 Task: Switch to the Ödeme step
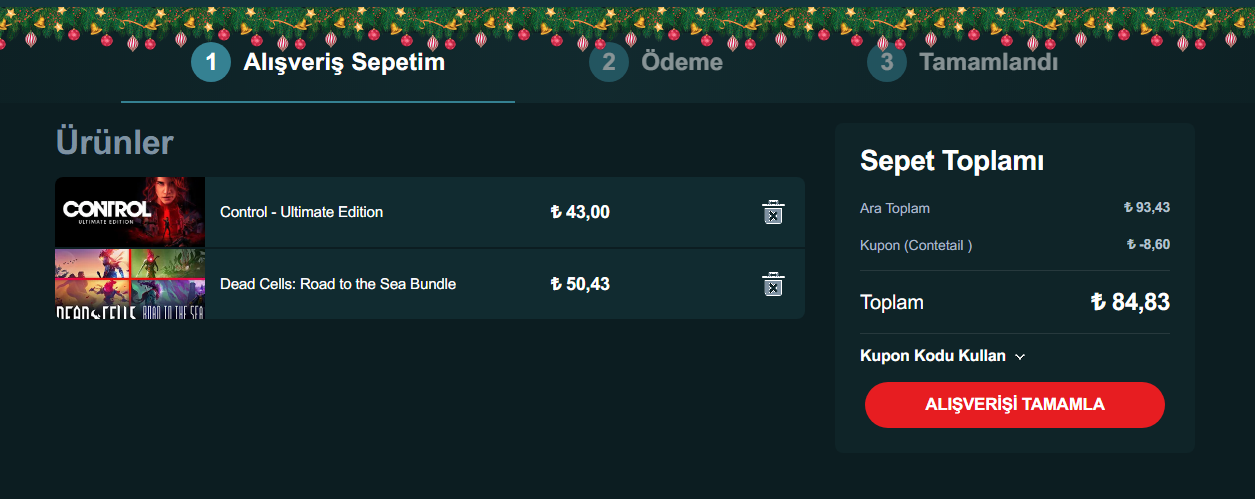click(x=681, y=62)
